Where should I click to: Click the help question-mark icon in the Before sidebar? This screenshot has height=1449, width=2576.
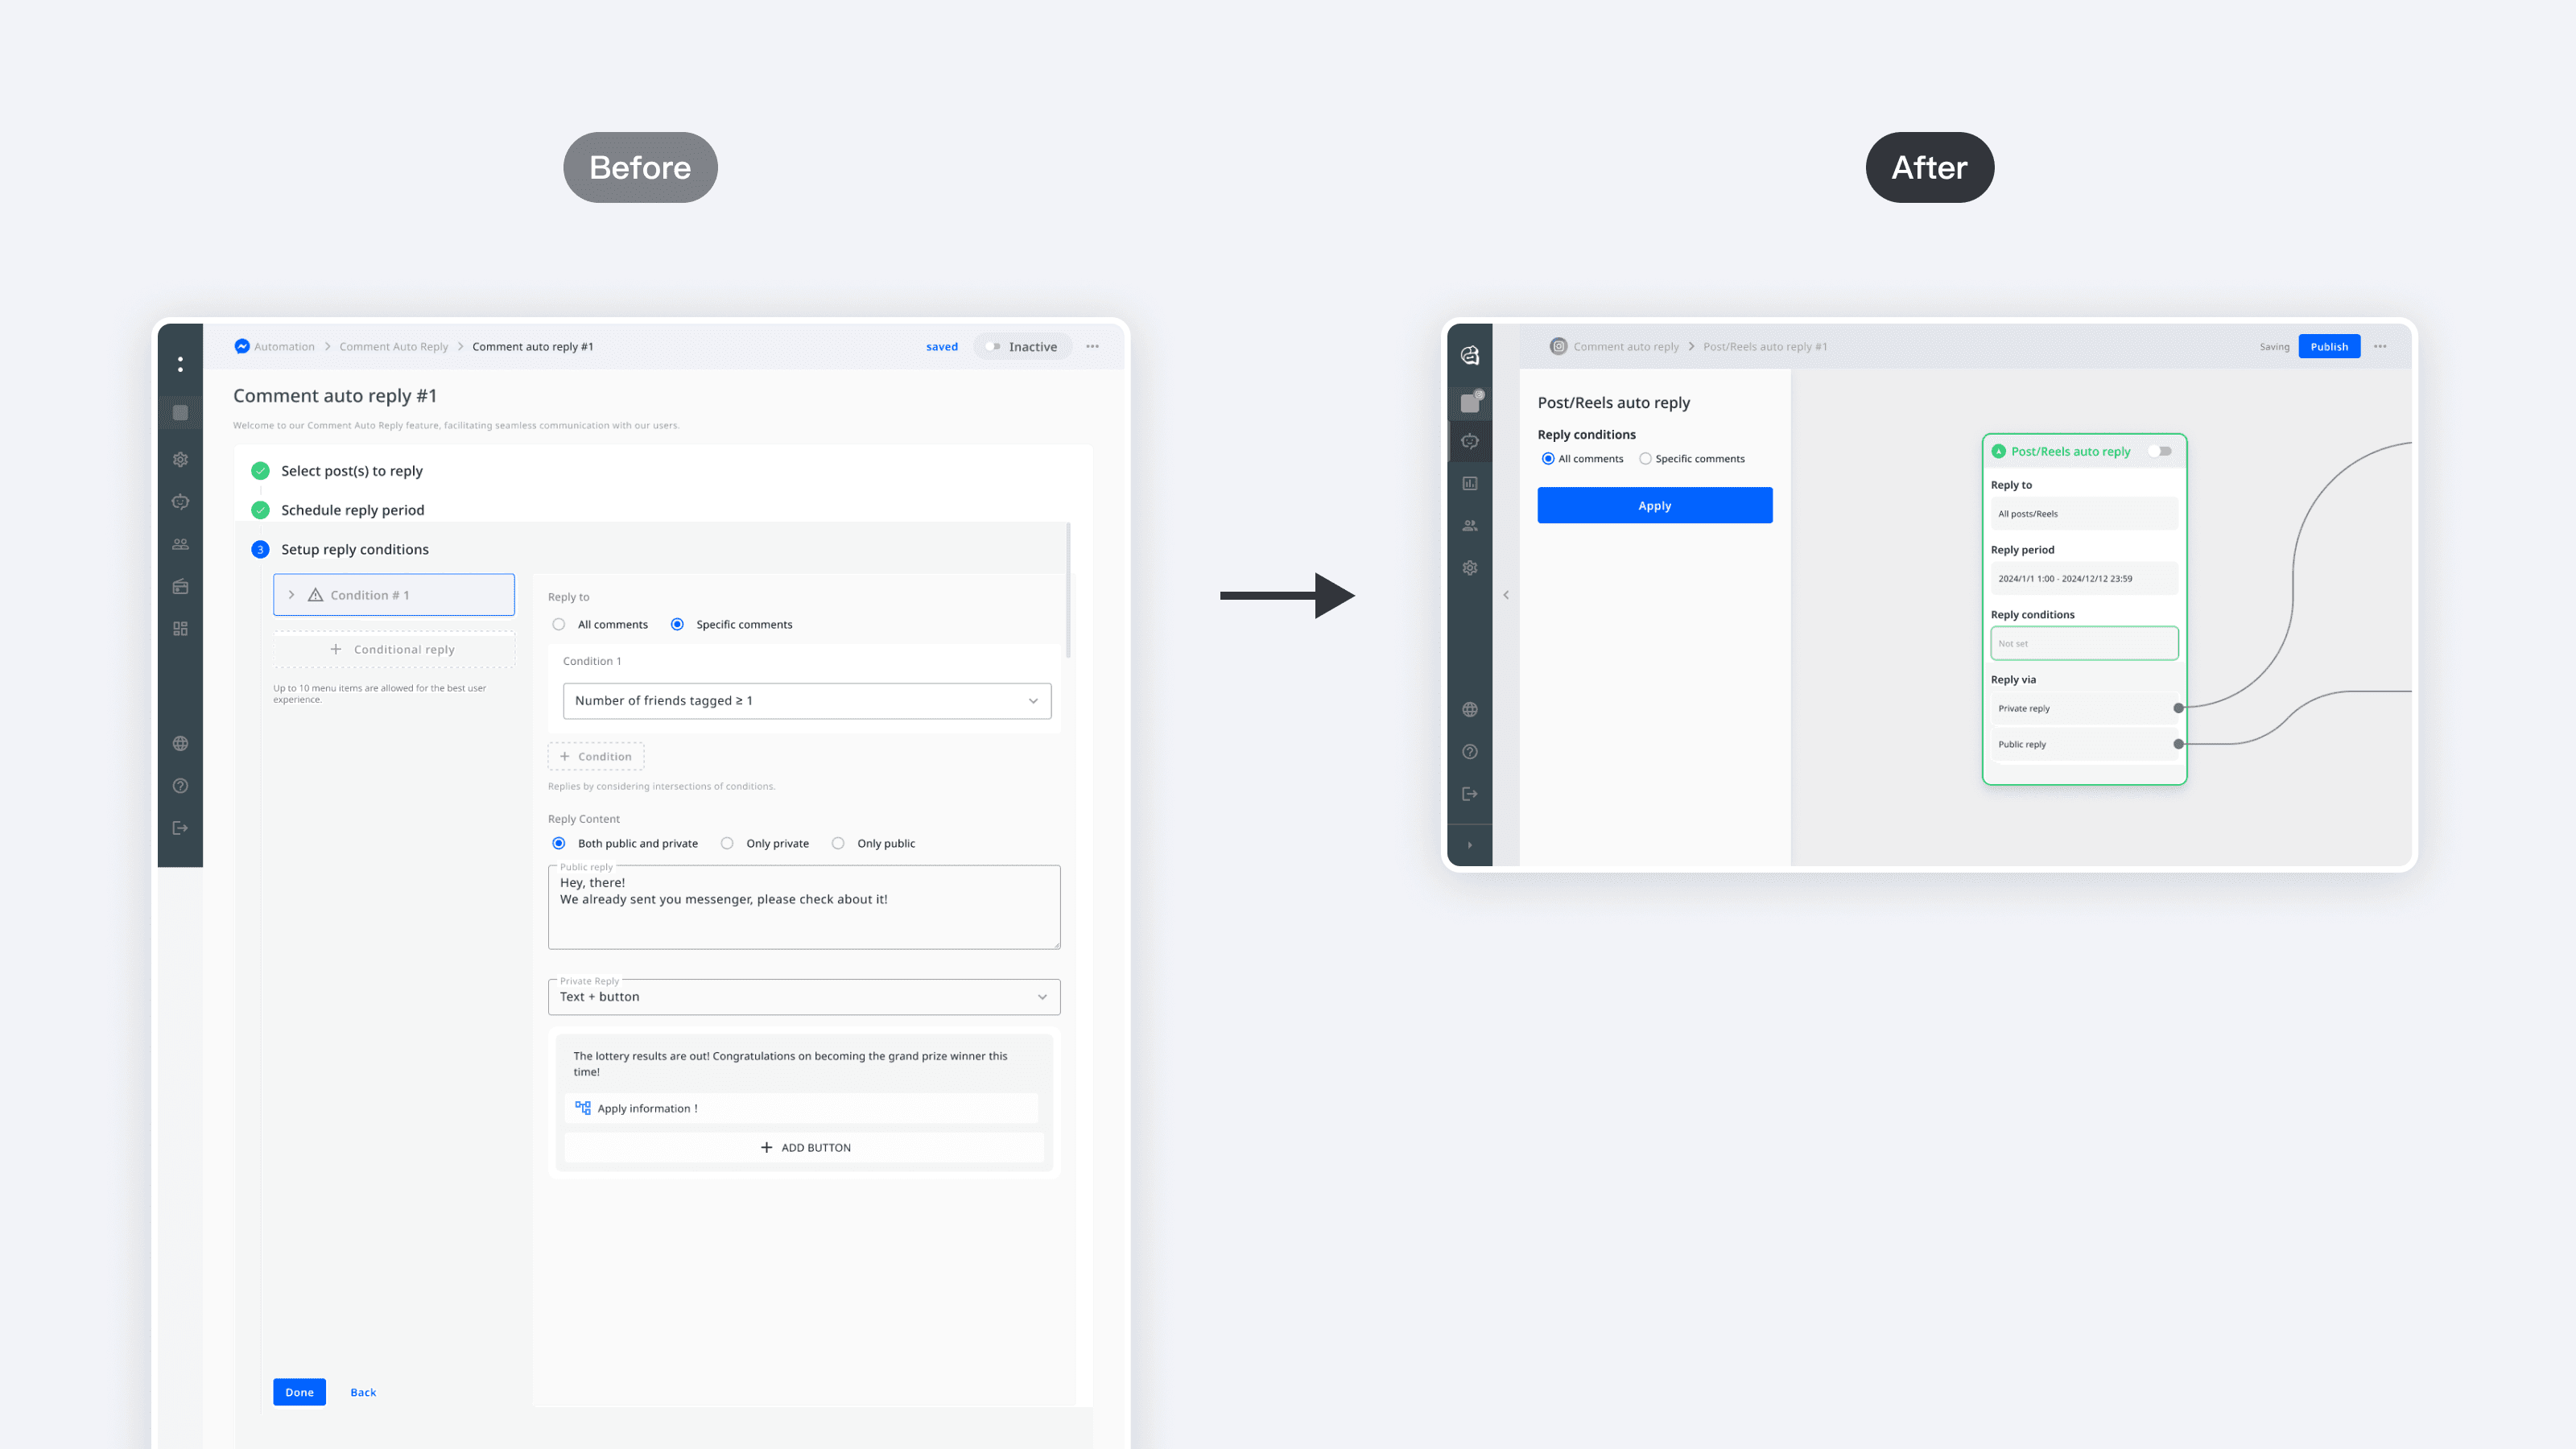pos(180,786)
